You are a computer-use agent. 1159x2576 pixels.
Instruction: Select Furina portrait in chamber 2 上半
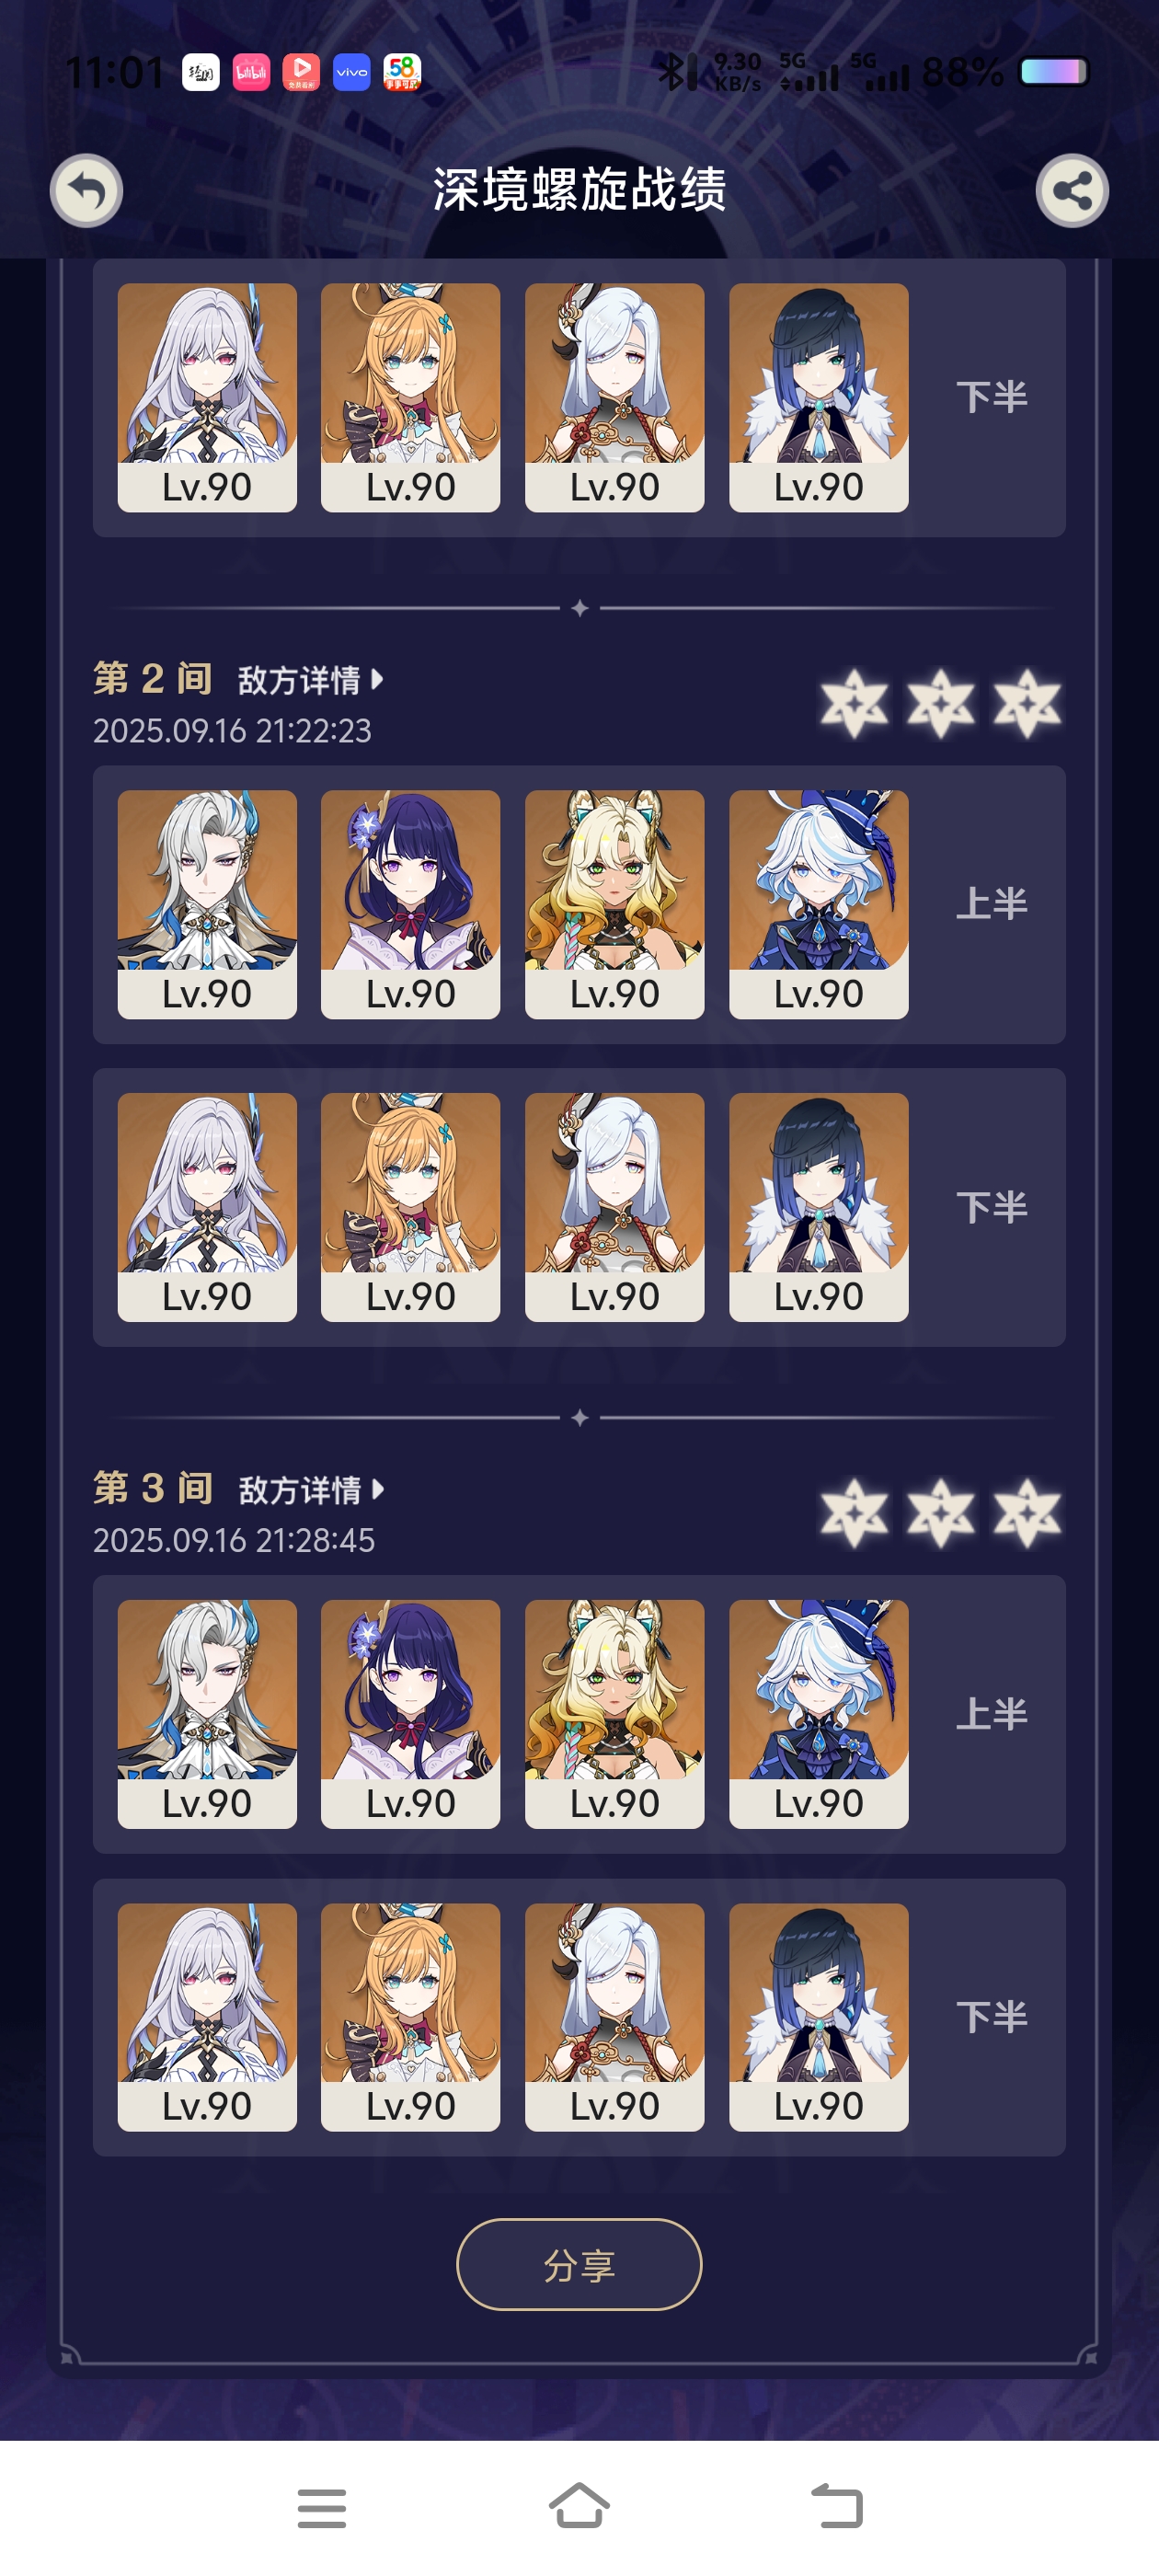click(x=819, y=904)
